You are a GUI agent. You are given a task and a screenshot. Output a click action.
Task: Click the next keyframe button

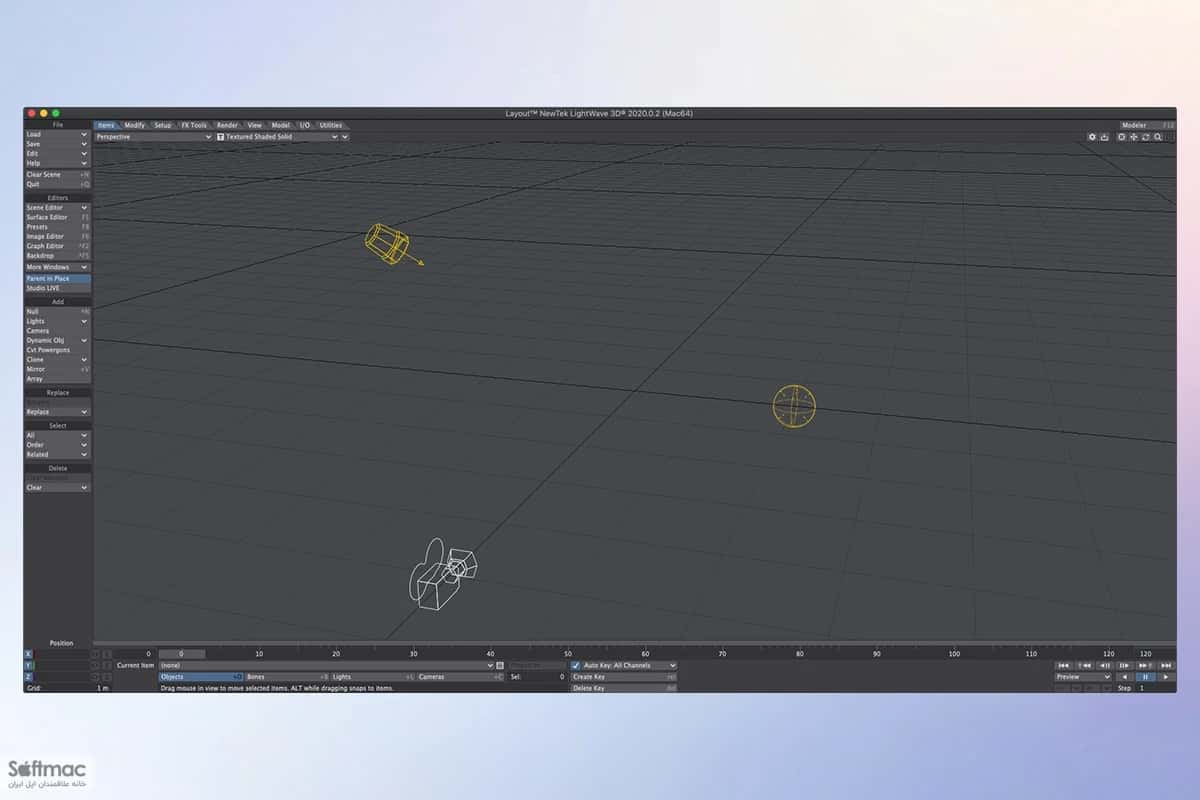[1145, 666]
